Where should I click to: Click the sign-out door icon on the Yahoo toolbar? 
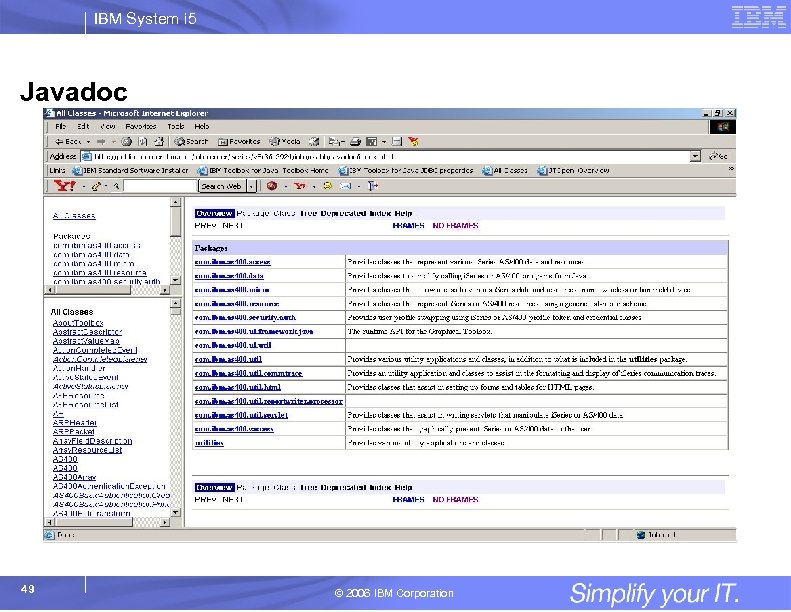pyautogui.click(x=373, y=186)
